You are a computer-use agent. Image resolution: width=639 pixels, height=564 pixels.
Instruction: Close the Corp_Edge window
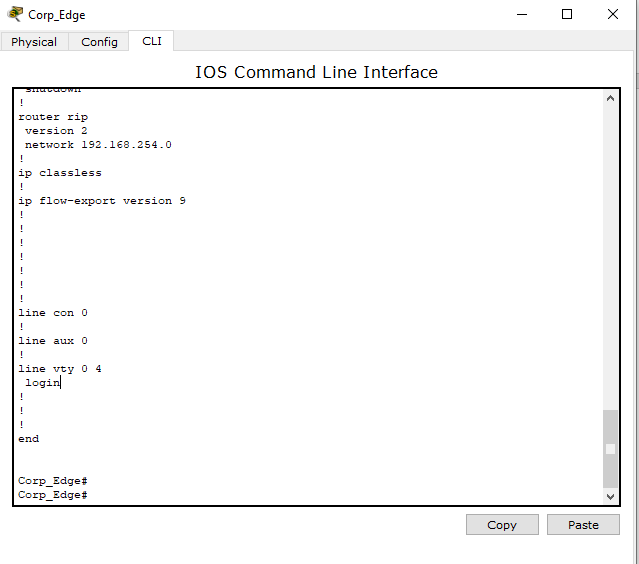(x=613, y=15)
